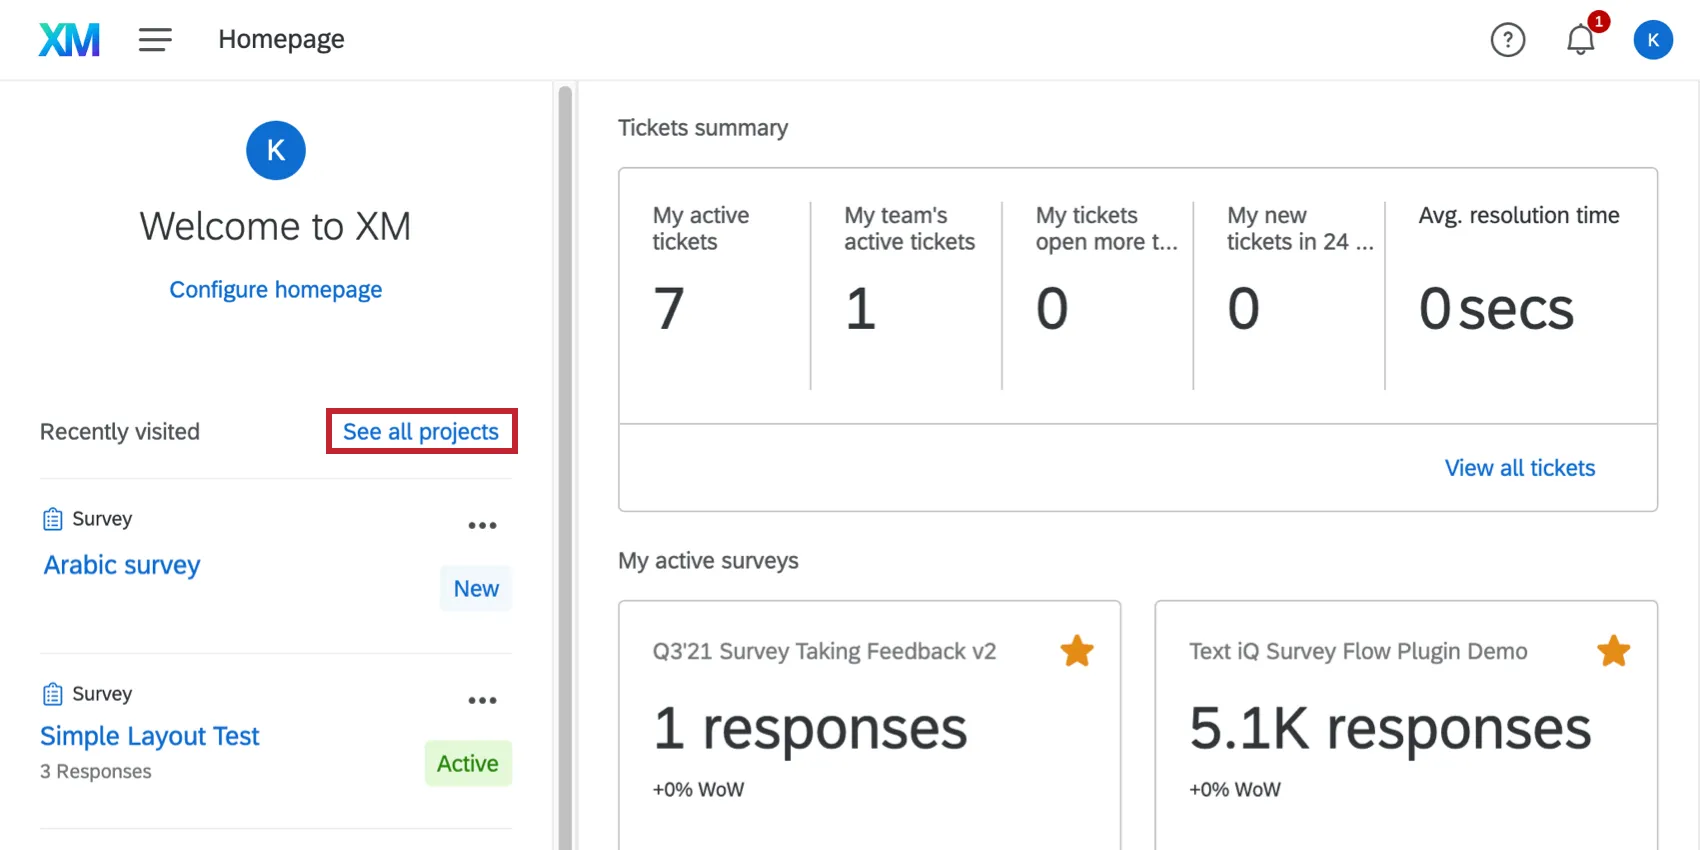Toggle star on Q3'21 Survey Taking Feedback v2
The width and height of the screenshot is (1700, 850).
click(x=1077, y=651)
